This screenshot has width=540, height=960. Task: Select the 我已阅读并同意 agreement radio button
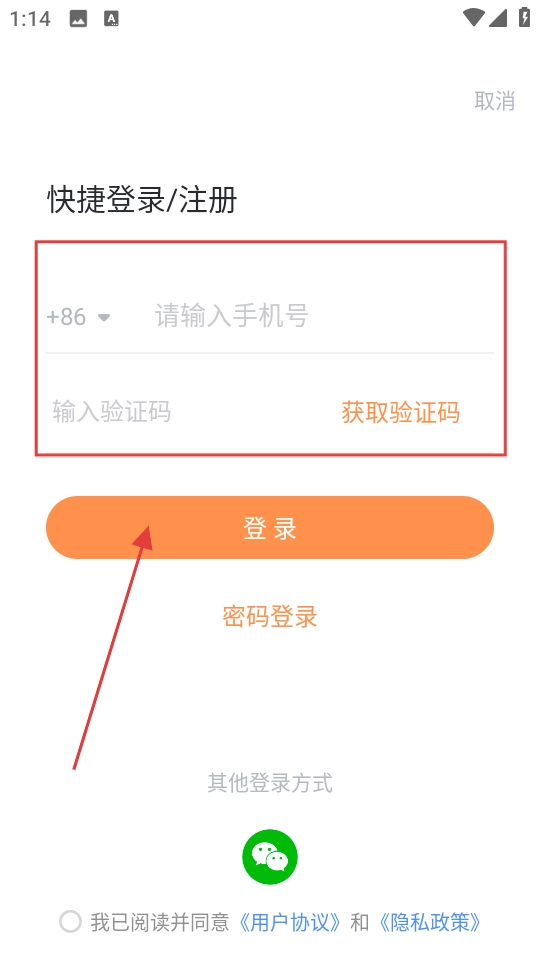[x=70, y=921]
